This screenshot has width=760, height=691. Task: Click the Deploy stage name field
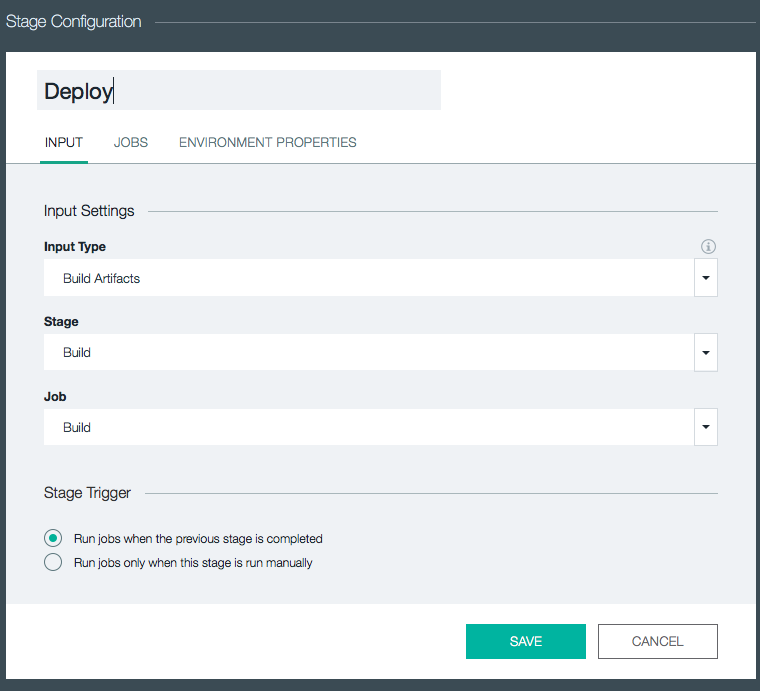click(238, 91)
